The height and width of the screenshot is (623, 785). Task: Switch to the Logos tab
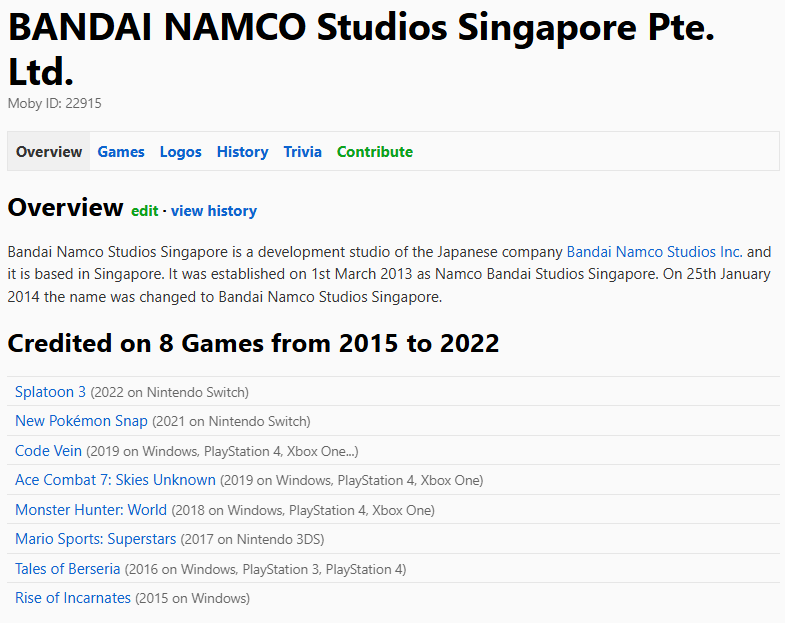point(180,152)
